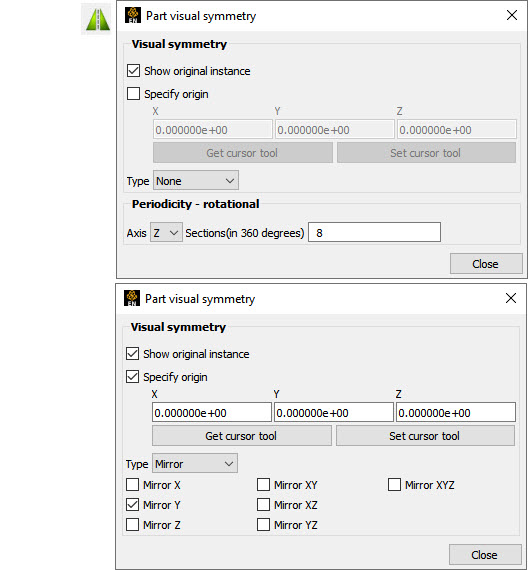This screenshot has width=528, height=570.
Task: Click the Close button in upper dialog
Action: 486,264
